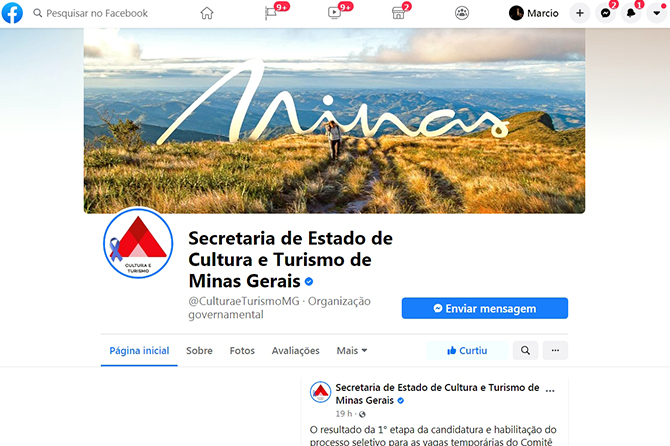Viewport: 670px width, 446px height.
Task: Click the plus Create button
Action: coord(580,13)
